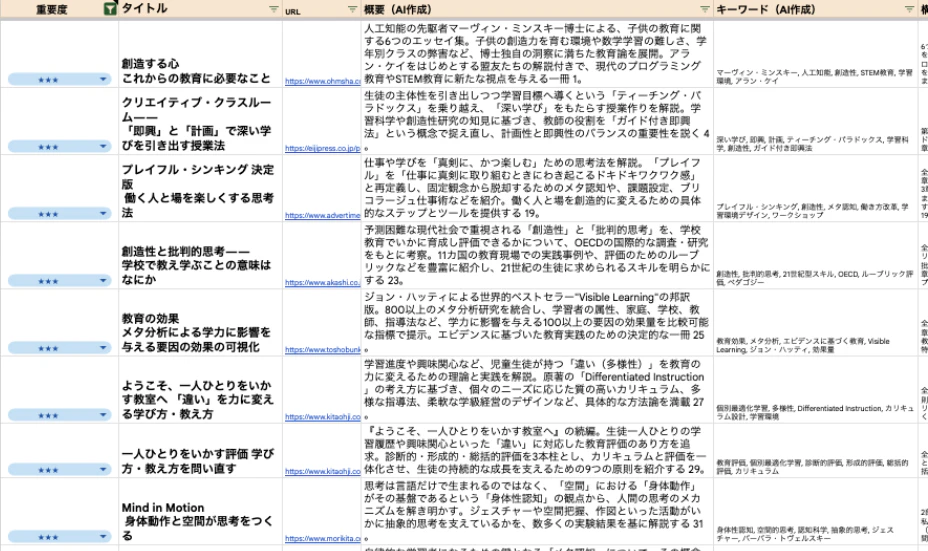
Task: Open kitaohji link in ようこそ、一人ひとりをいかす教室へ row
Action: 323,417
